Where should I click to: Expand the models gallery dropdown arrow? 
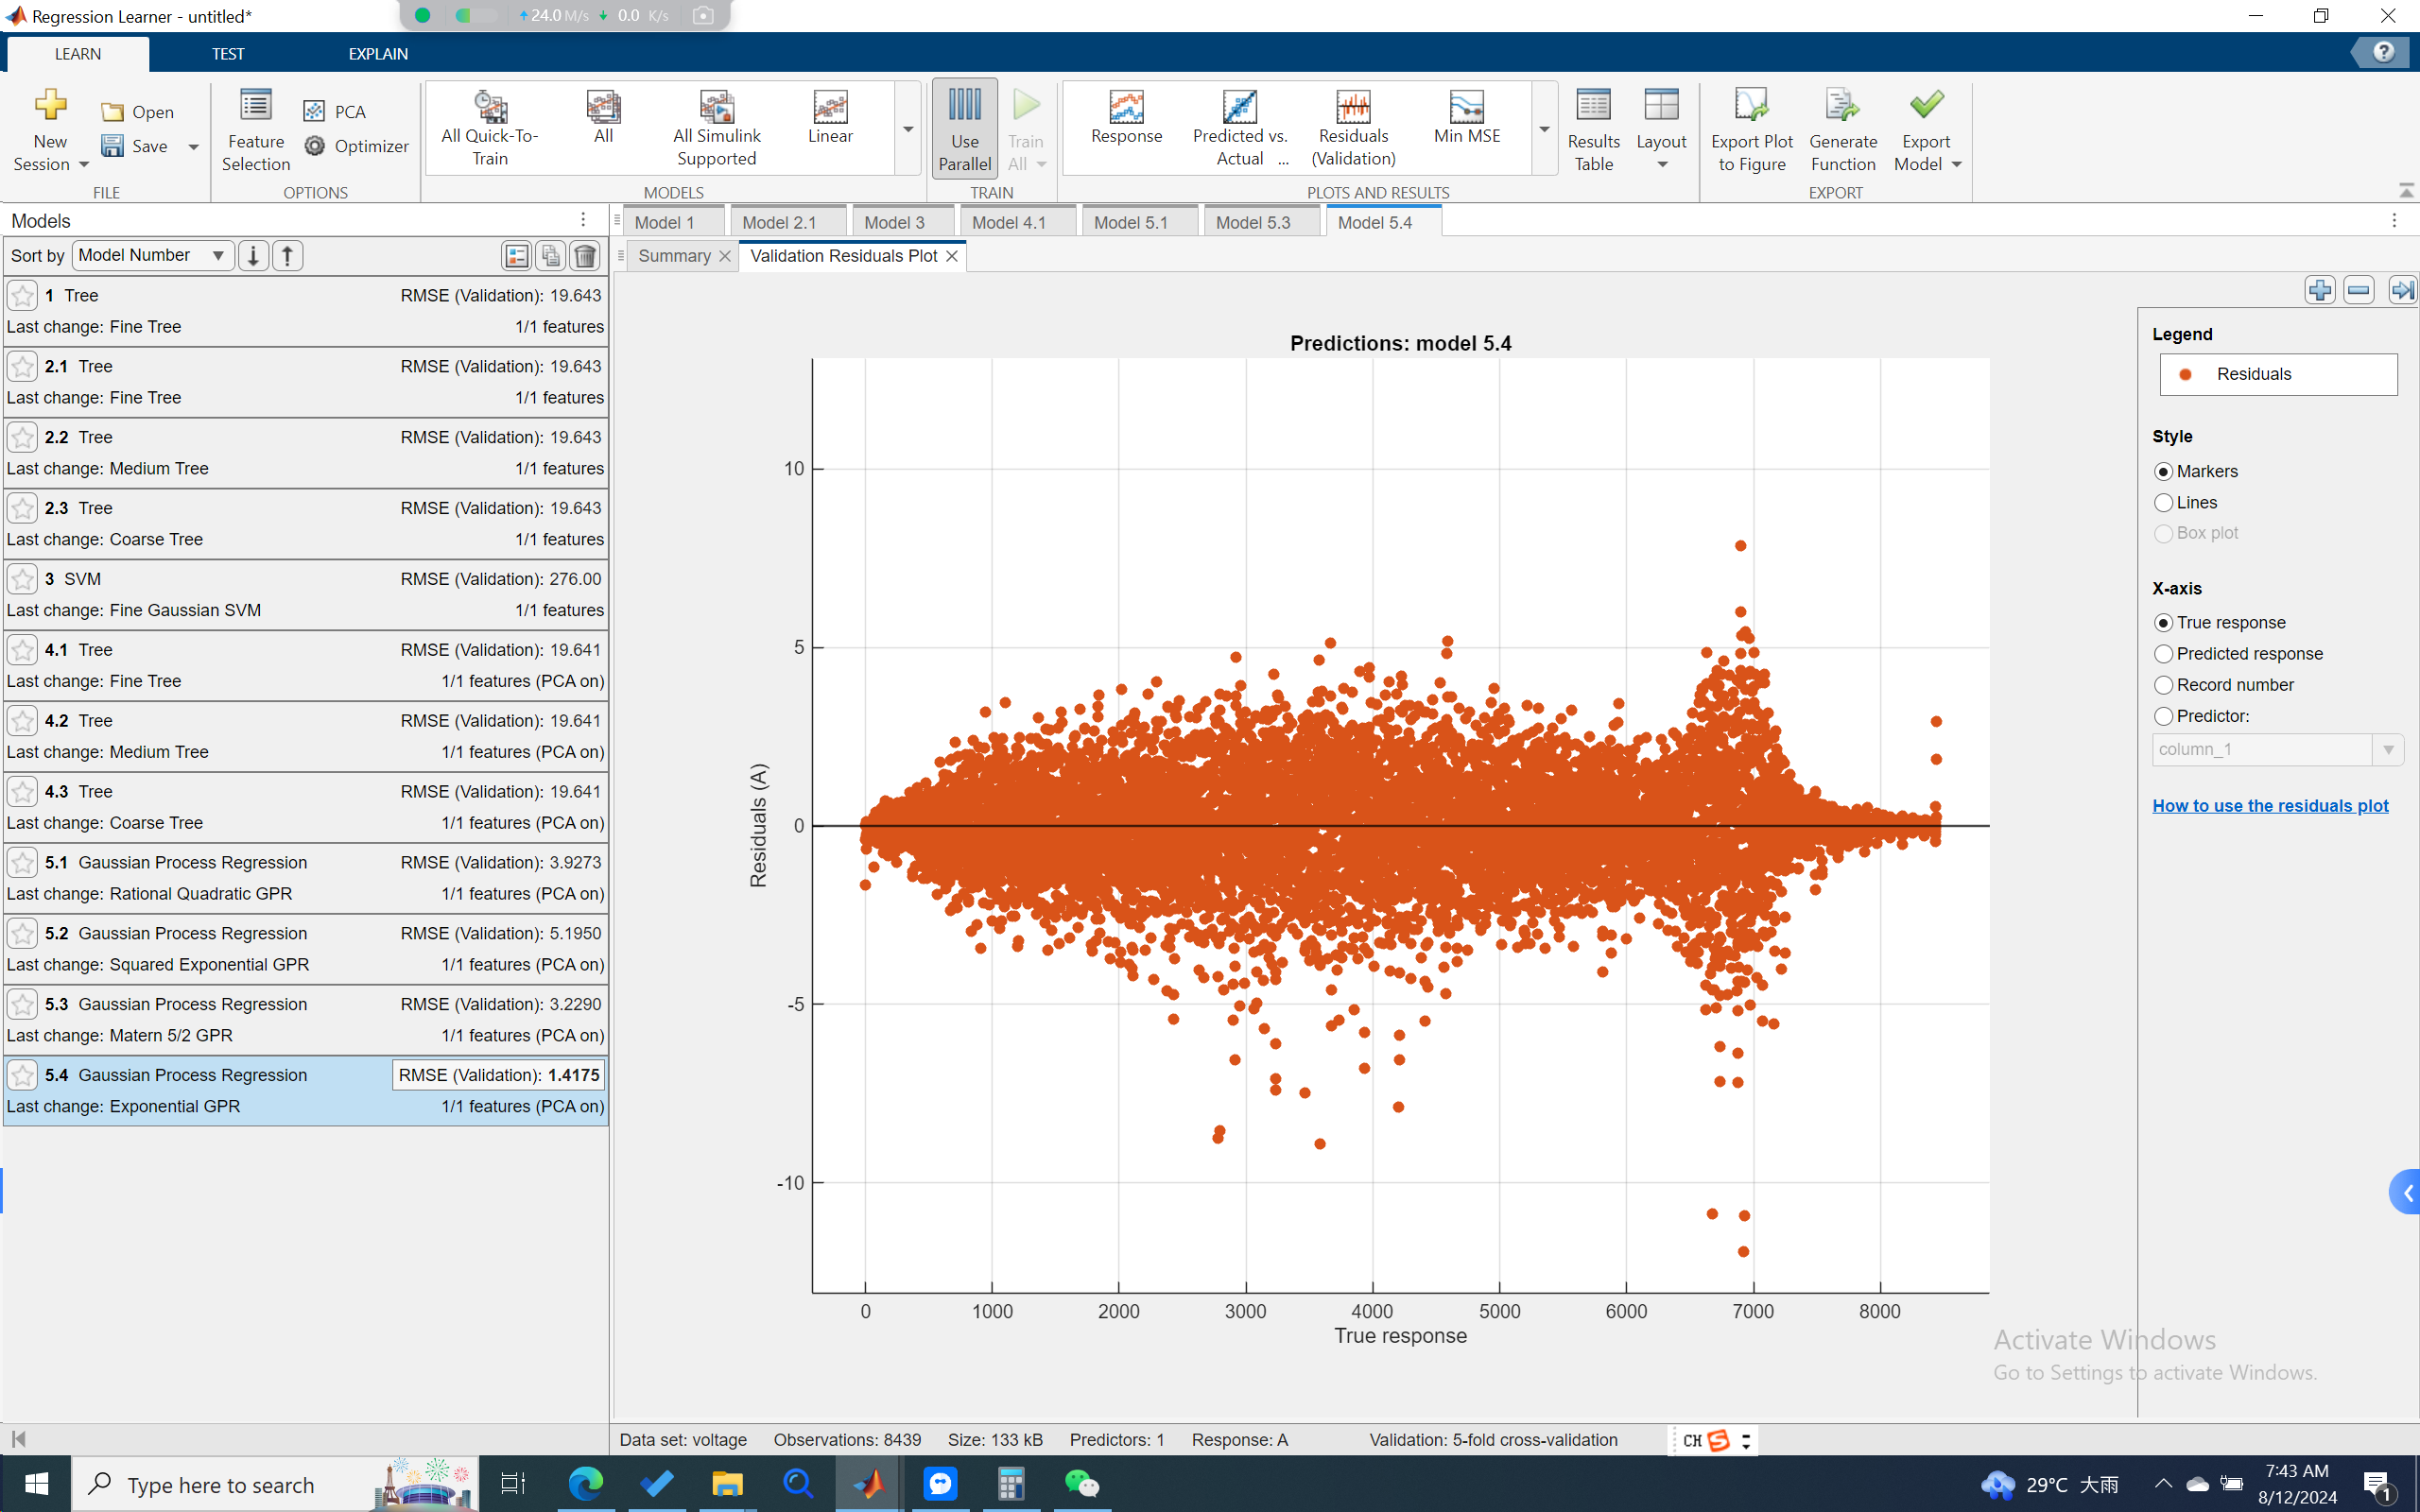tap(908, 130)
